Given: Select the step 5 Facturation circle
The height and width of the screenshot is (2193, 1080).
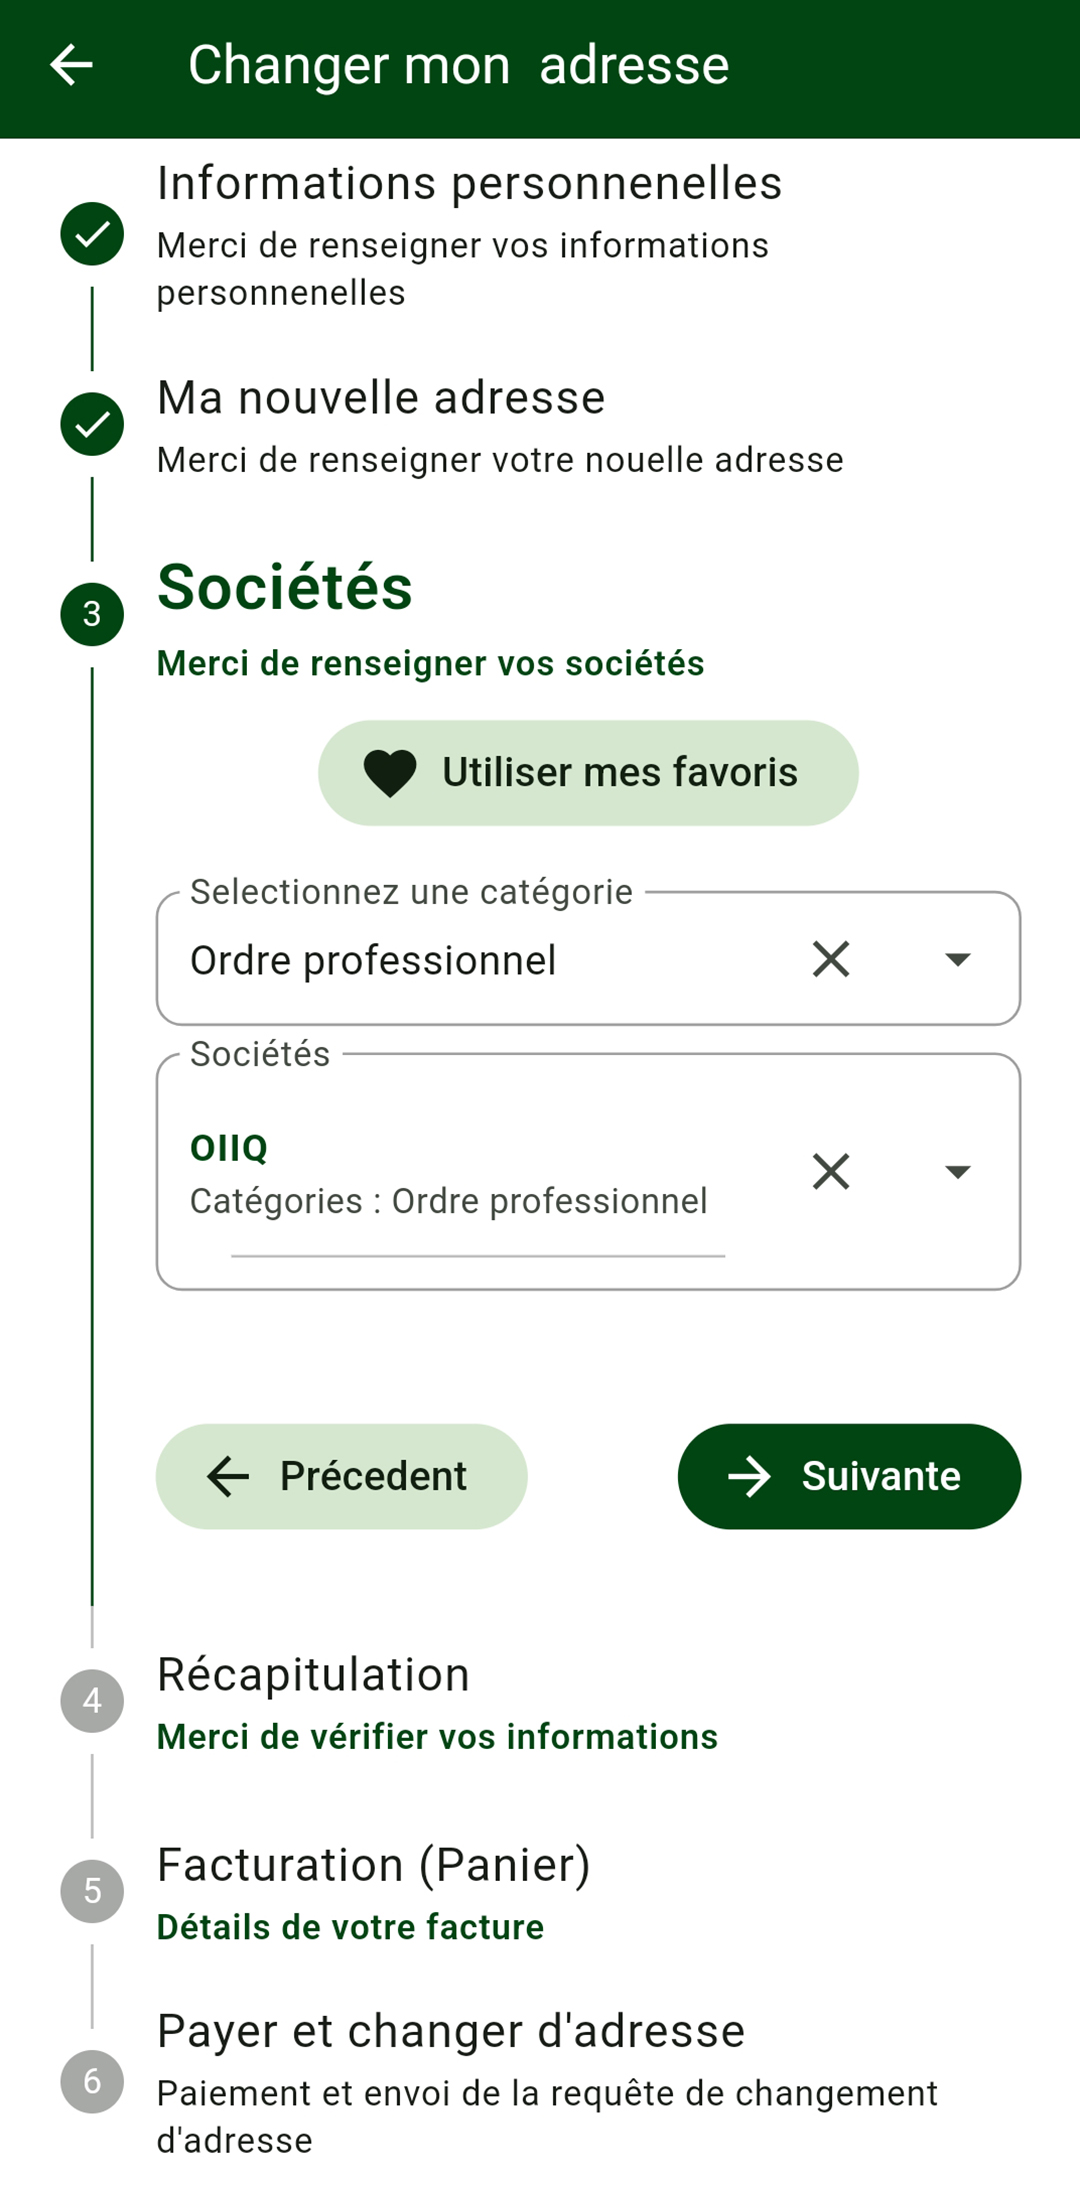Looking at the screenshot, I should [92, 1891].
